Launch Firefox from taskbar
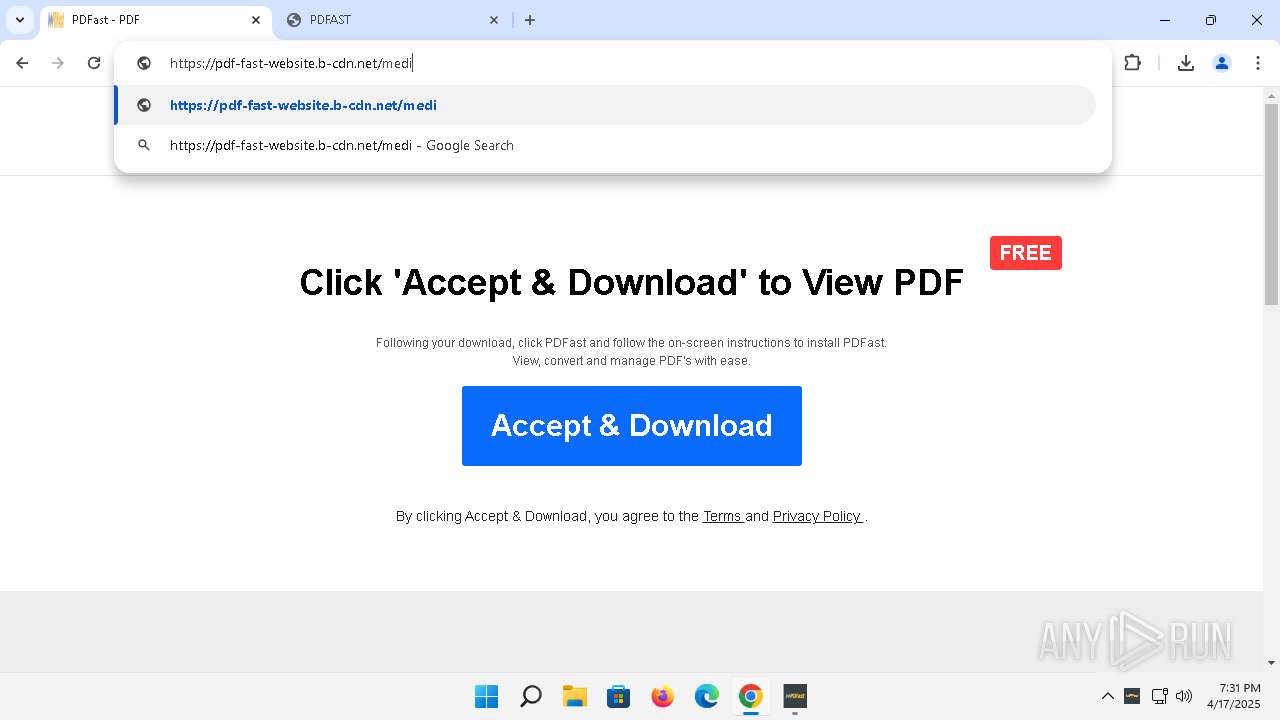This screenshot has height=720, width=1280. (663, 696)
